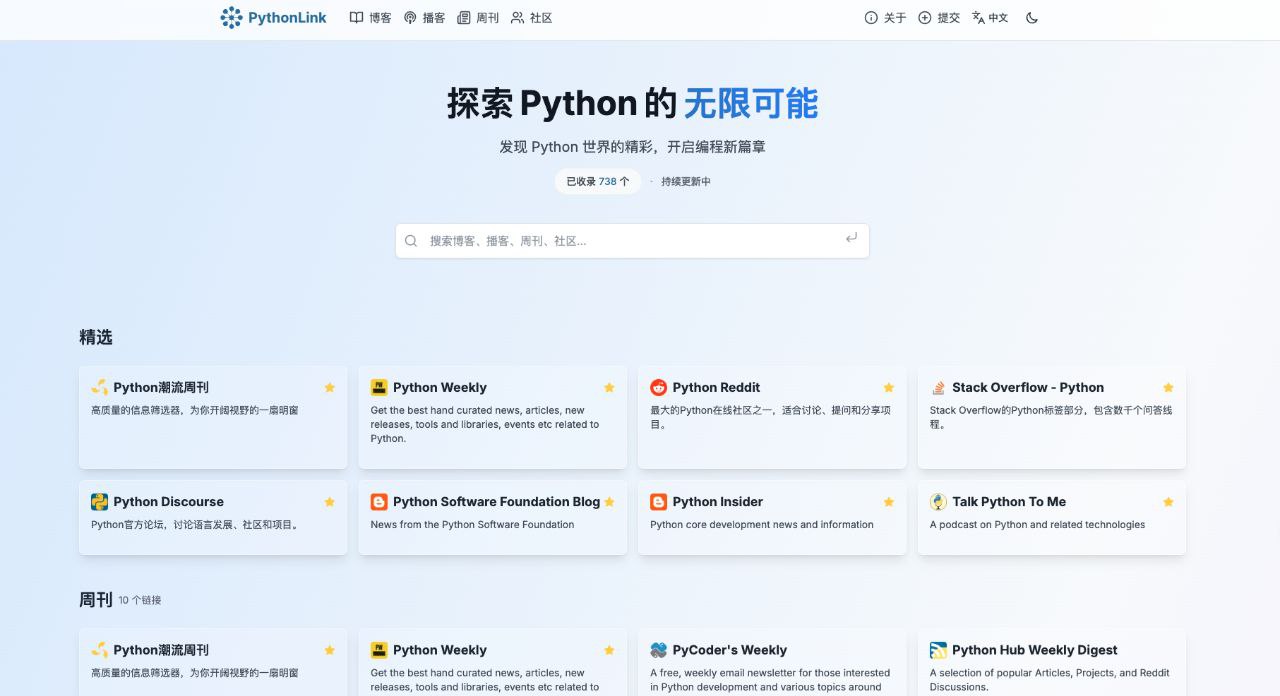The image size is (1280, 696).
Task: Click the 精选 Python潮流周刊 card icon
Action: 99,387
